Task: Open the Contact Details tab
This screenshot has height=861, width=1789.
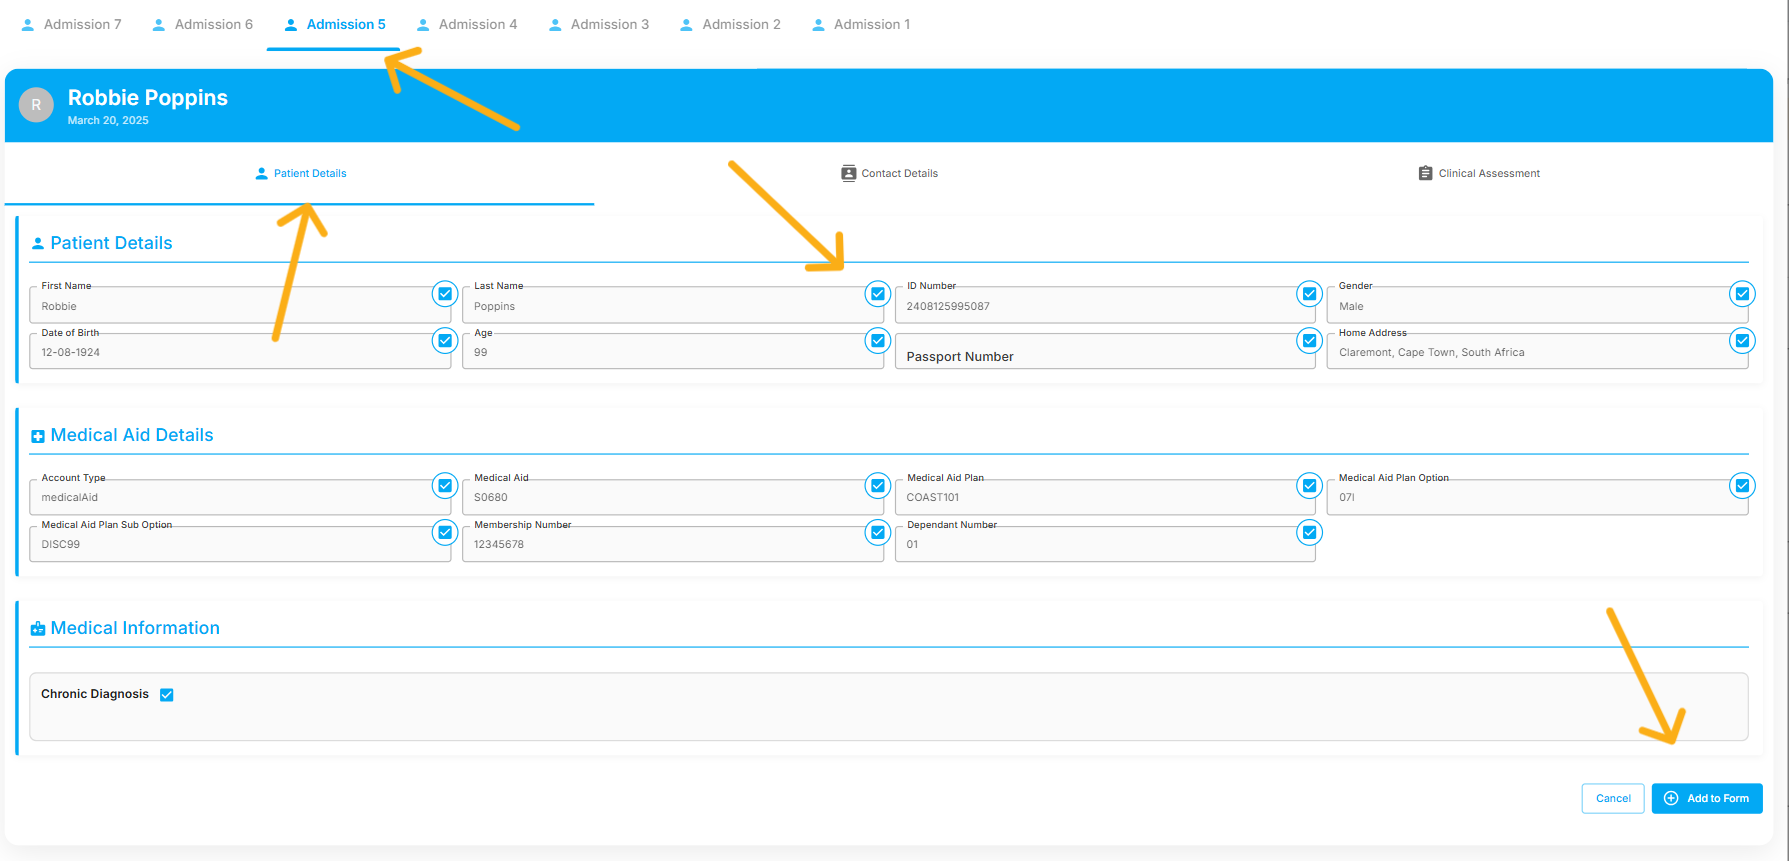Action: click(x=890, y=173)
